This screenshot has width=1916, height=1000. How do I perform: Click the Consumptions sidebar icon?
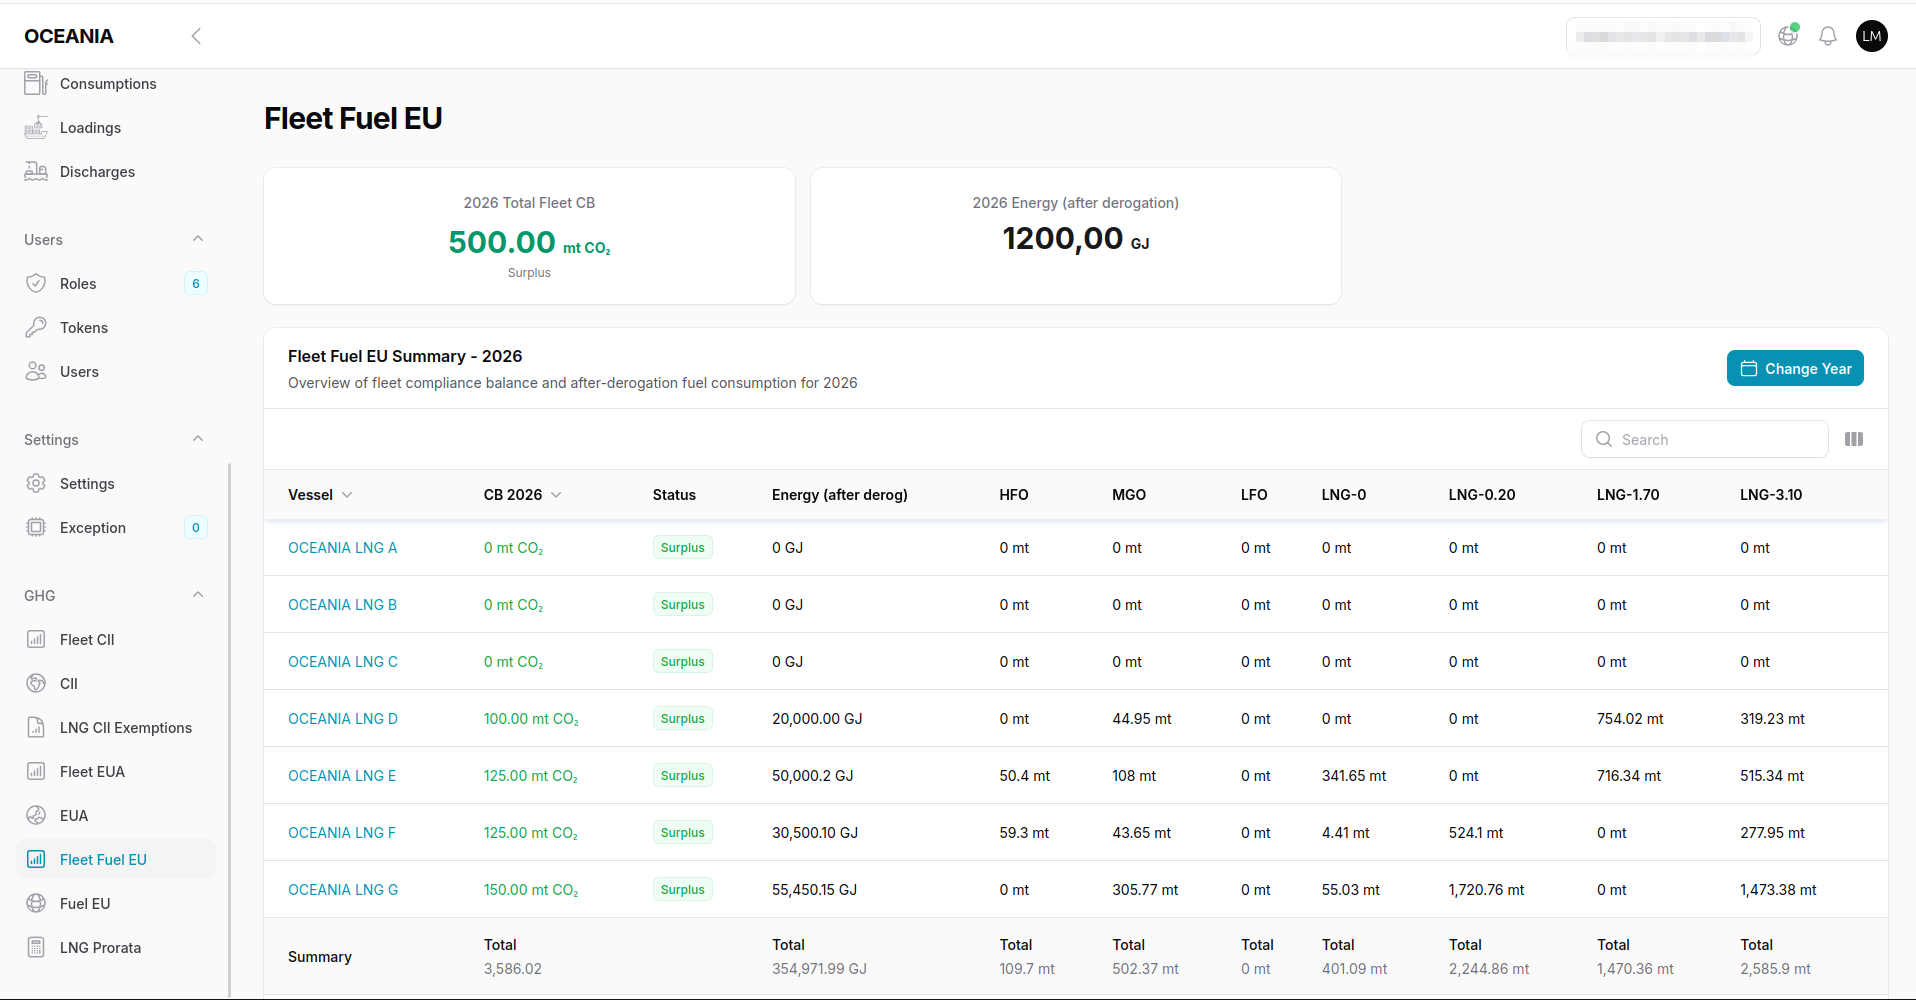(x=36, y=84)
